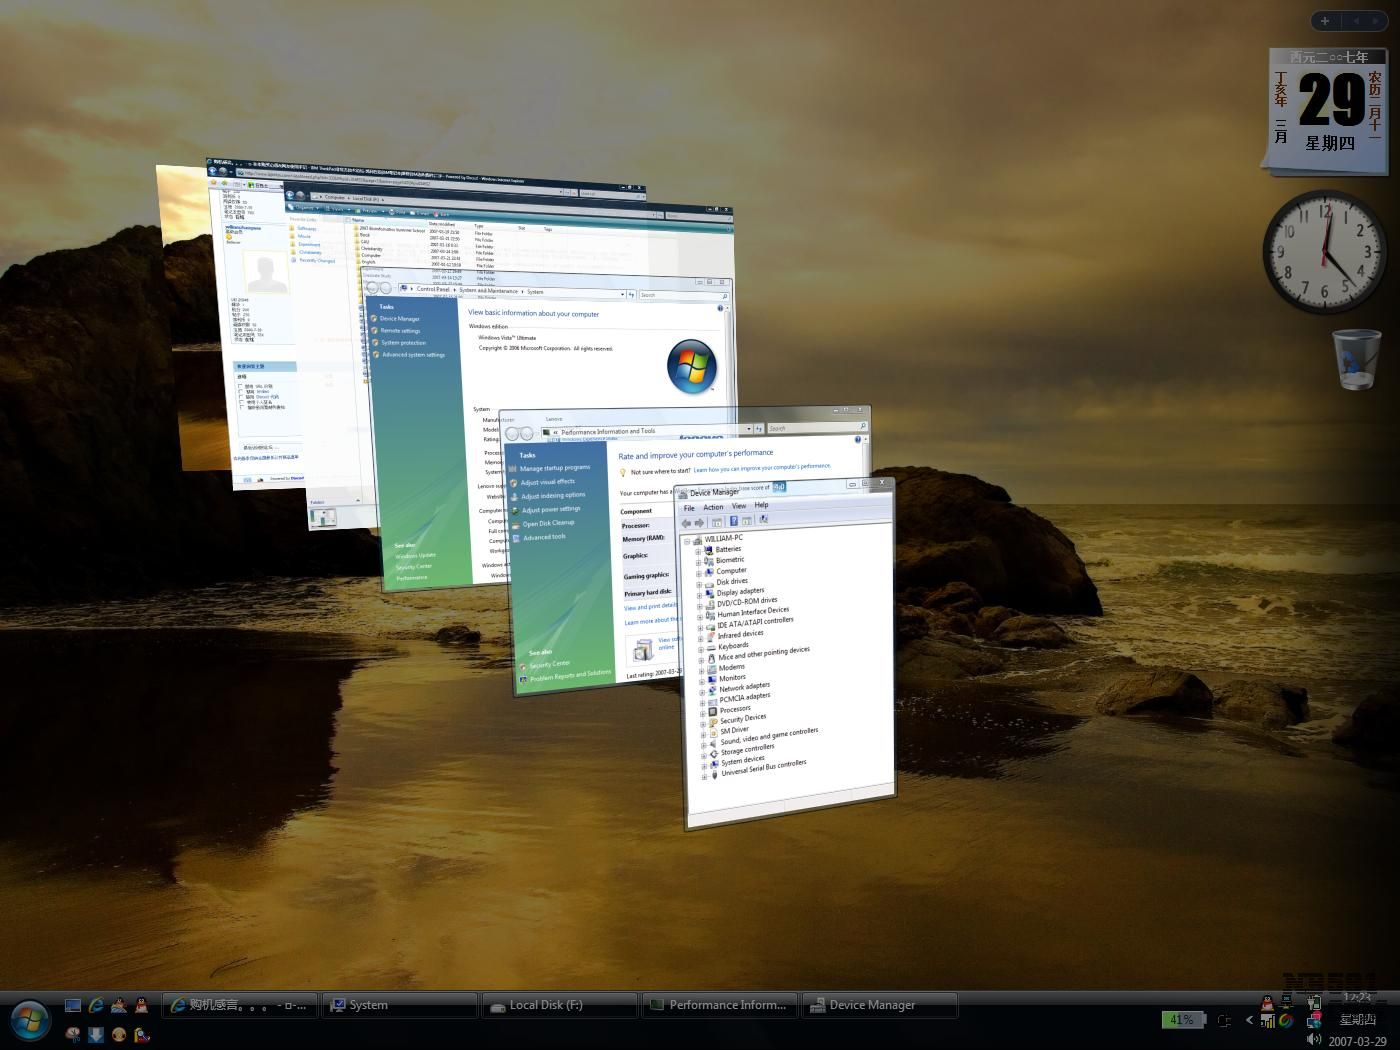Click the volume speaker tray icon

(1314, 1040)
